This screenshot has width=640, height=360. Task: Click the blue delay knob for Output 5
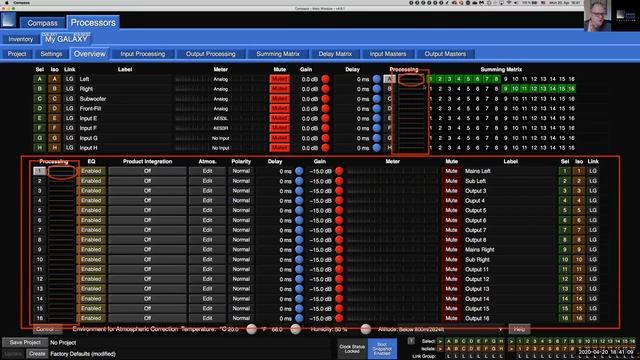[x=299, y=210]
